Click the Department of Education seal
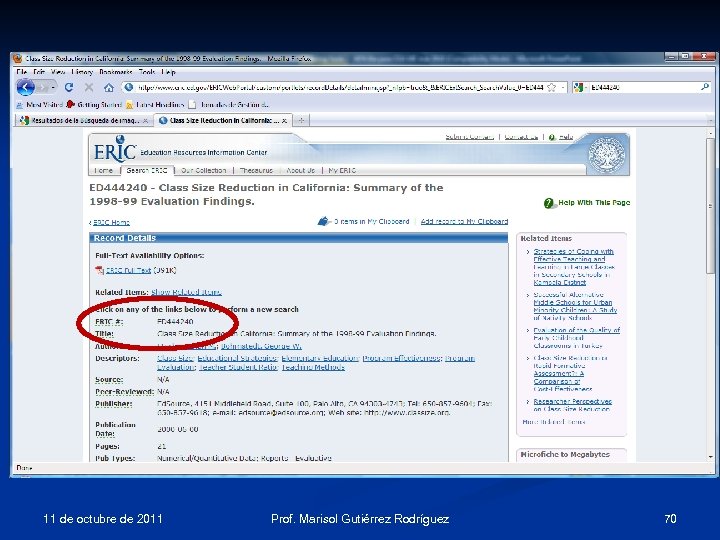Image resolution: width=720 pixels, height=540 pixels. click(607, 155)
